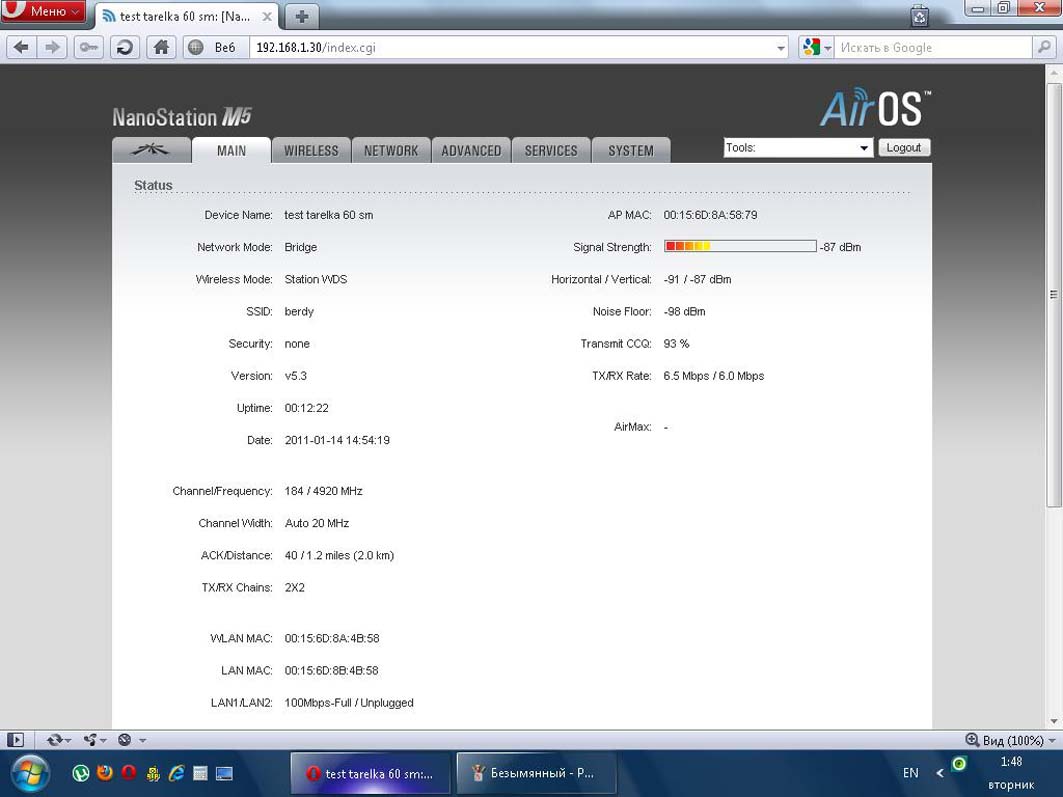1063x797 pixels.
Task: Launch Firefox from the taskbar
Action: pos(104,773)
